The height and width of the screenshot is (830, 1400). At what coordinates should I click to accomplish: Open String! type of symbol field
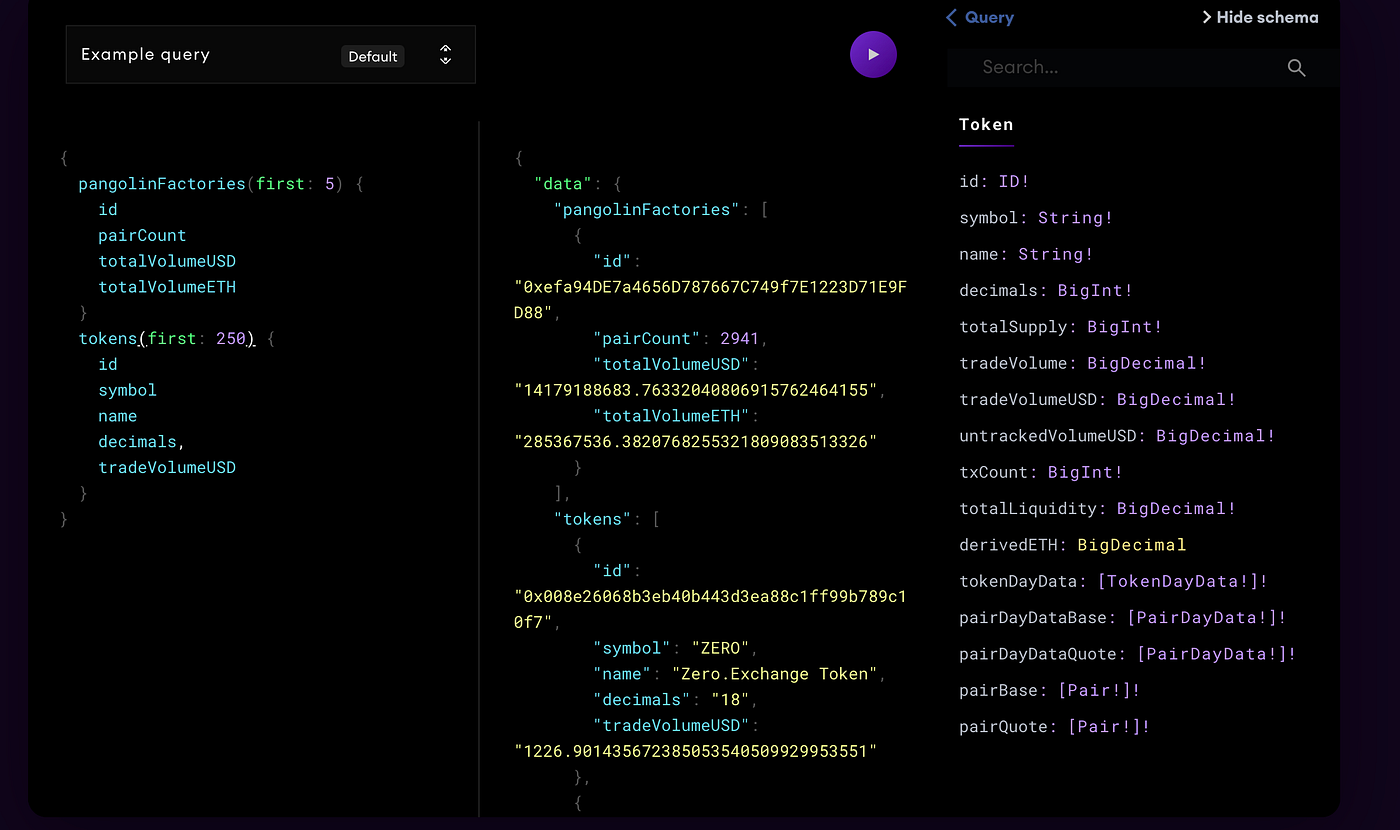click(1075, 218)
